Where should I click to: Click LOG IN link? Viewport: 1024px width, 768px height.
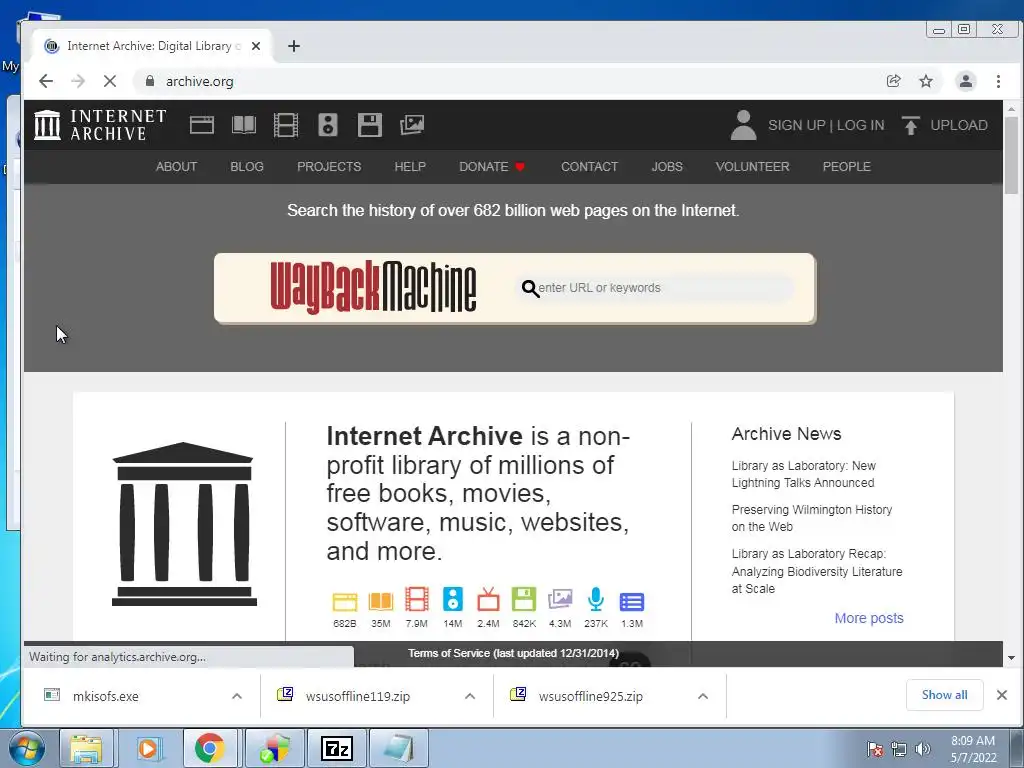click(861, 125)
